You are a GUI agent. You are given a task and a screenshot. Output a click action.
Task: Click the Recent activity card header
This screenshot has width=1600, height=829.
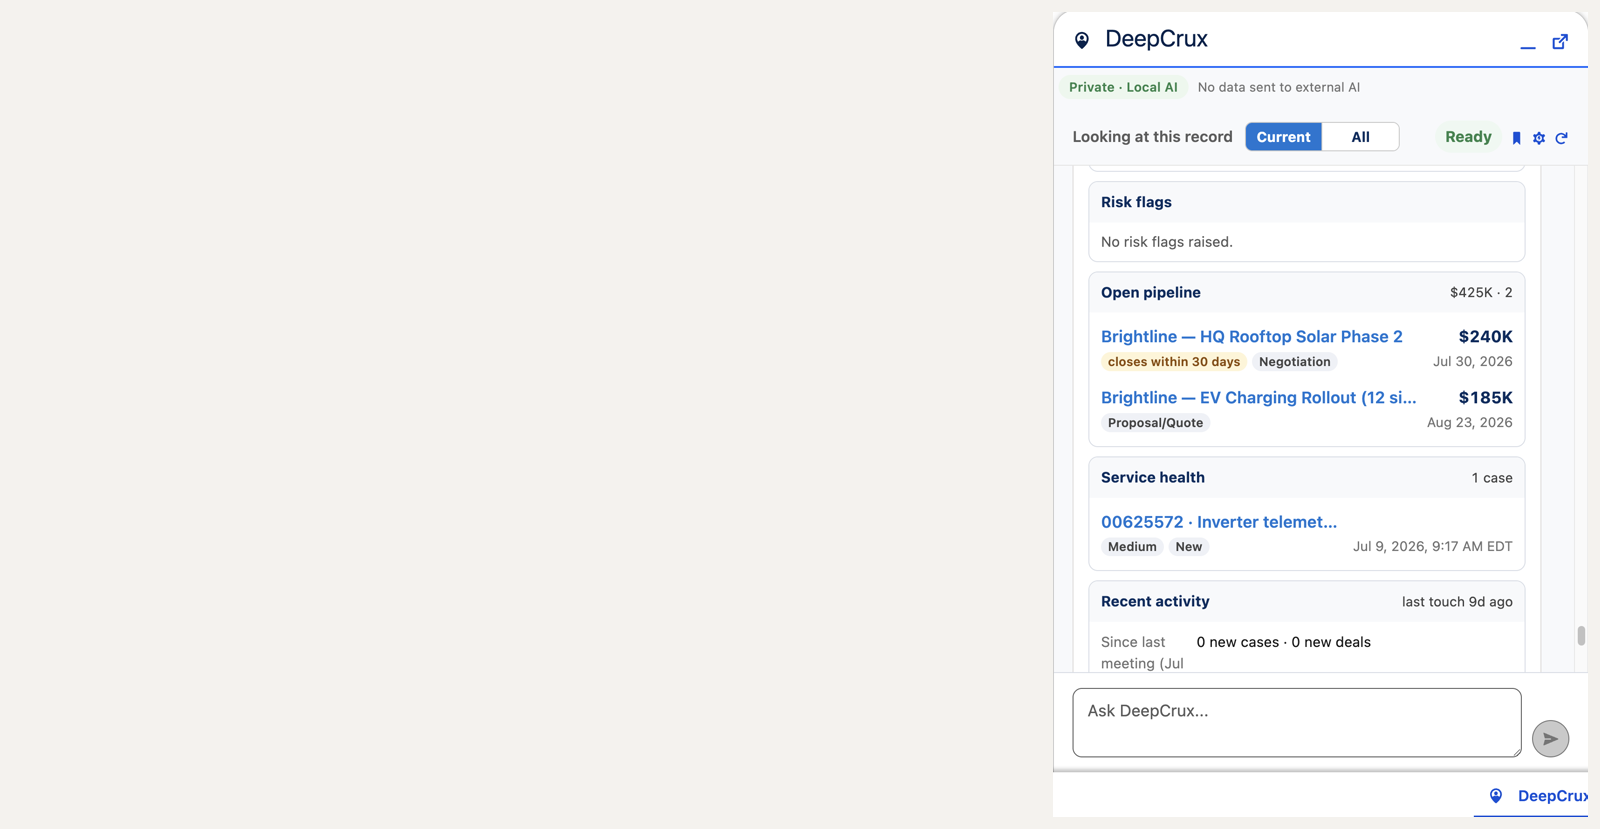pyautogui.click(x=1307, y=602)
